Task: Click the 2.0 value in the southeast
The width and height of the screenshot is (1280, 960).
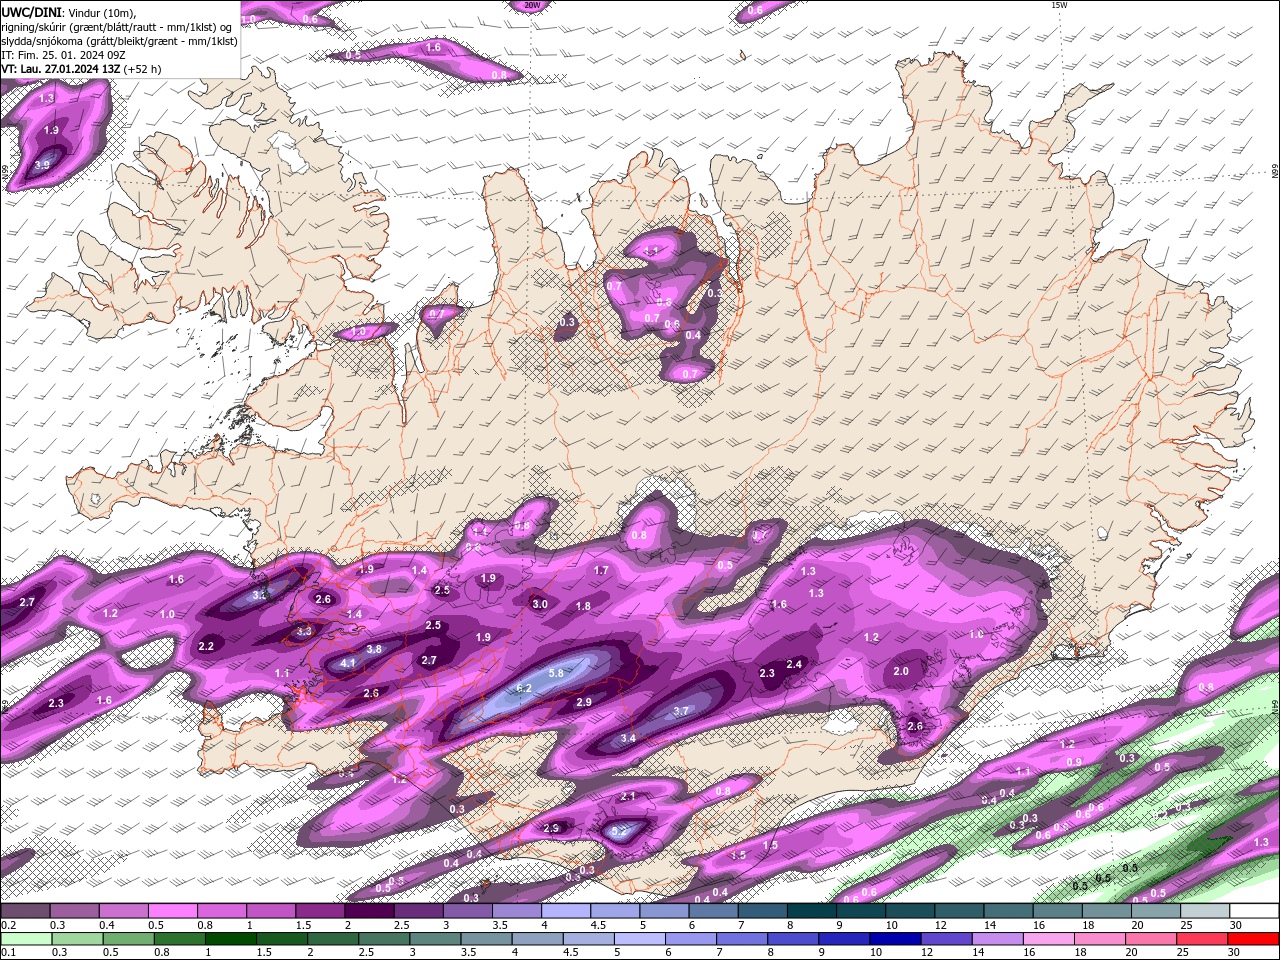Action: click(x=901, y=671)
